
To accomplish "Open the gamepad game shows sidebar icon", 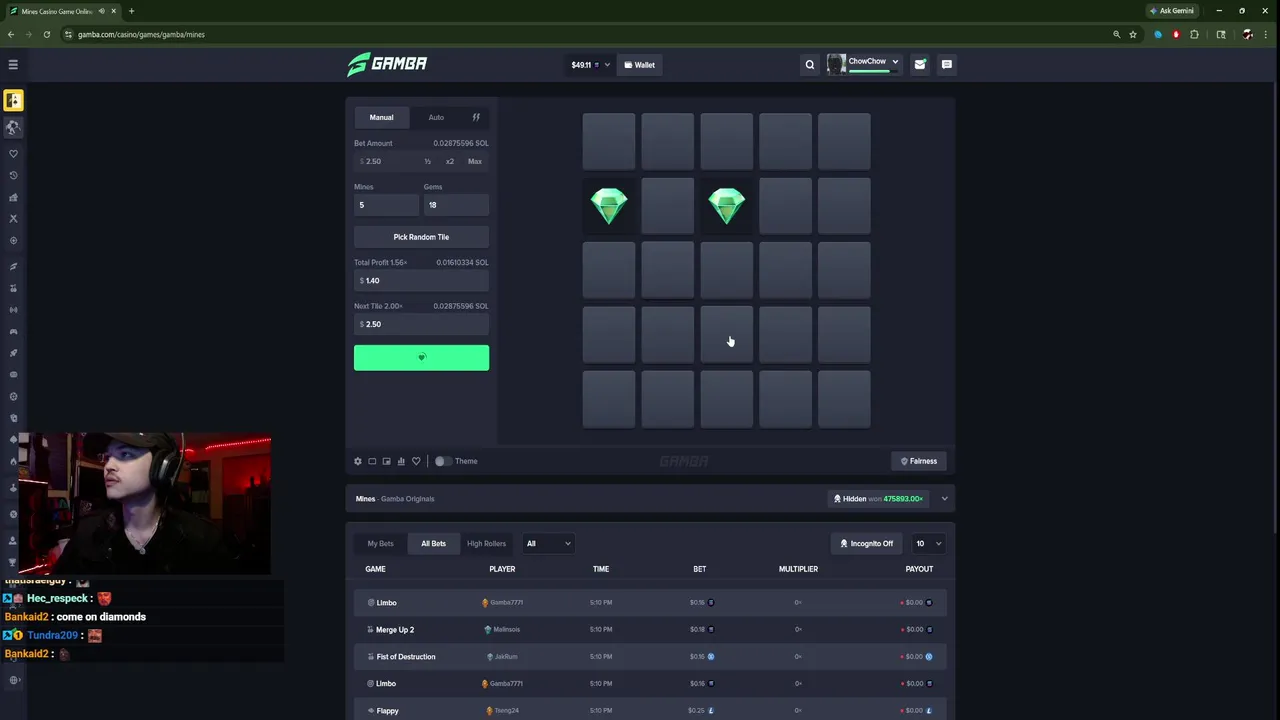I will click(13, 331).
